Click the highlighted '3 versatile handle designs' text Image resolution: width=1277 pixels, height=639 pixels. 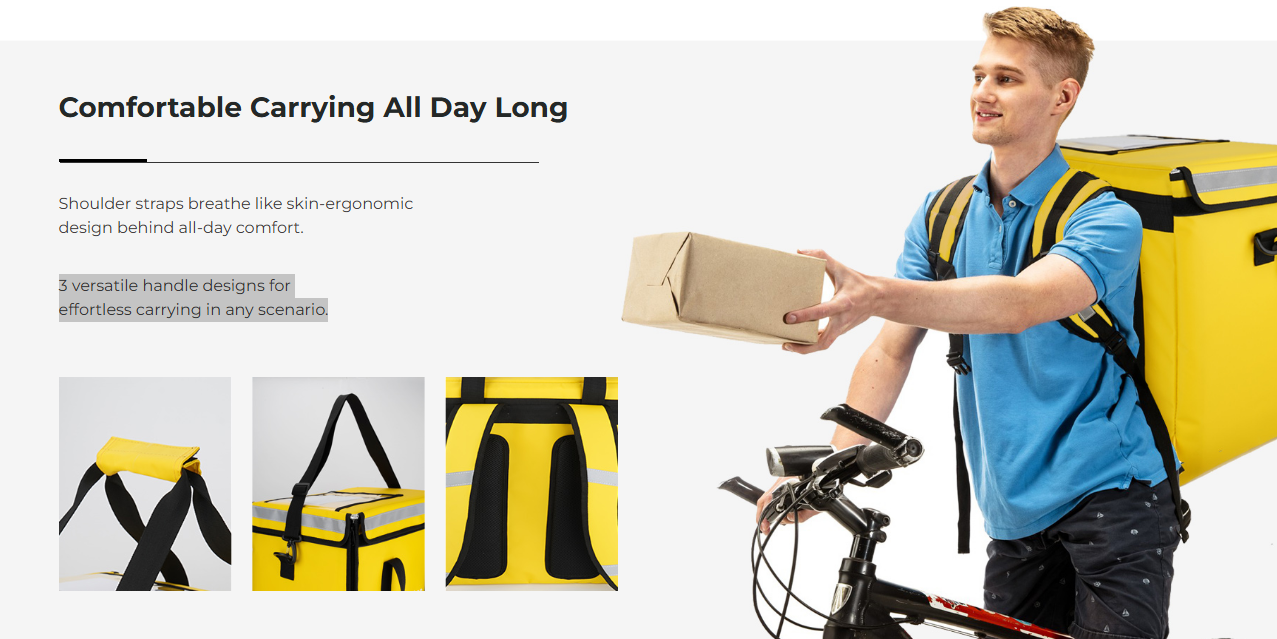pos(175,286)
